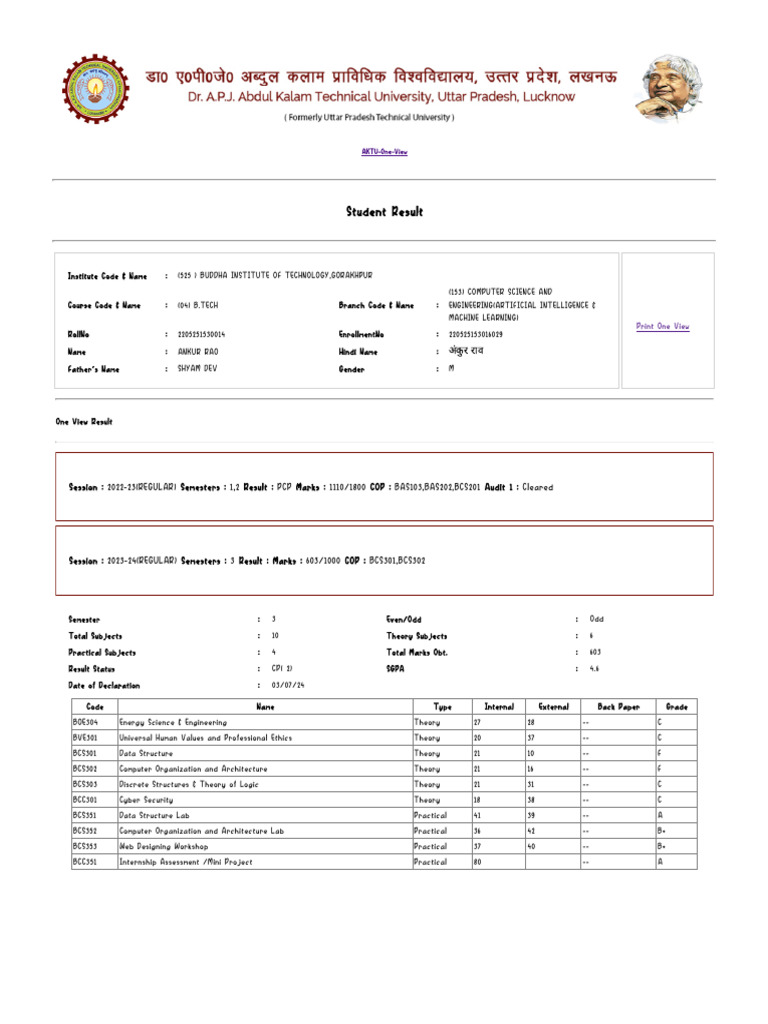Click the name ANKUR RAO
The image size is (768, 1024).
coord(198,351)
